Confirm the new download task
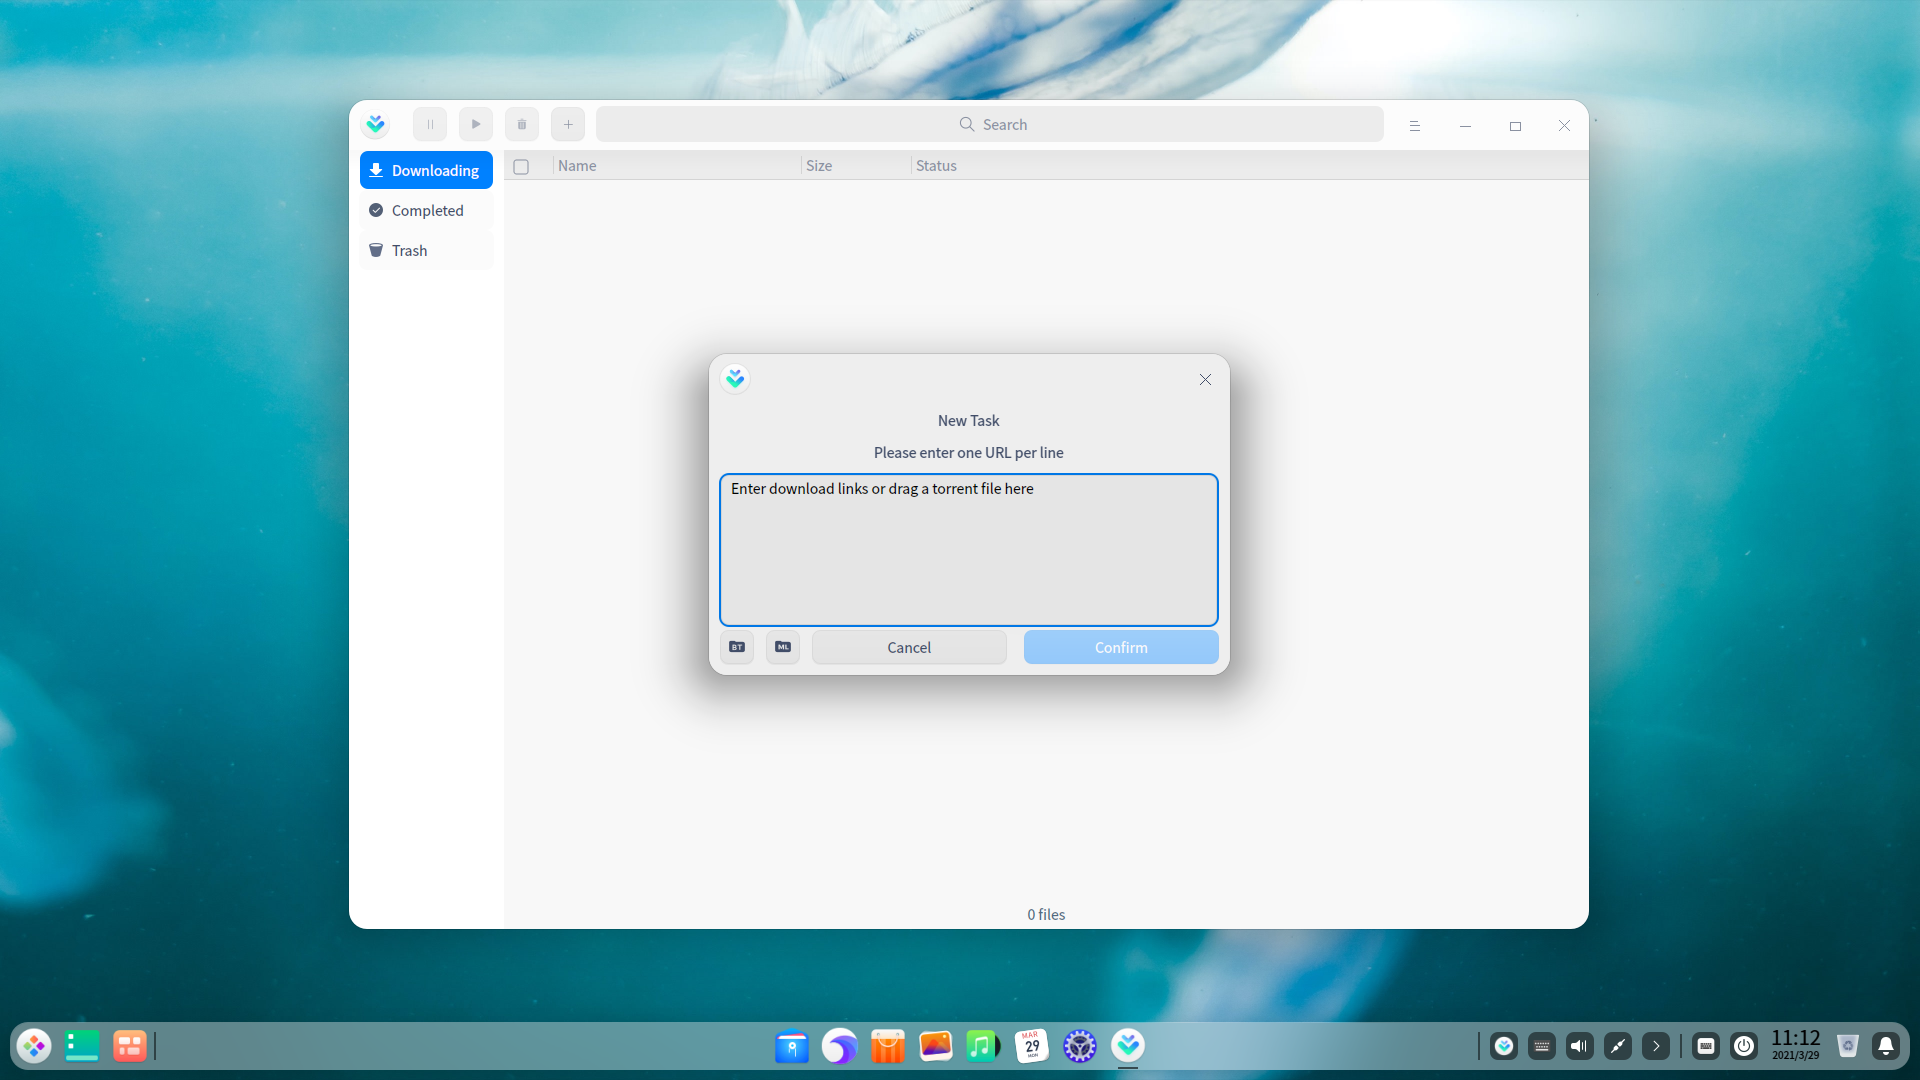The width and height of the screenshot is (1920, 1080). [1121, 648]
